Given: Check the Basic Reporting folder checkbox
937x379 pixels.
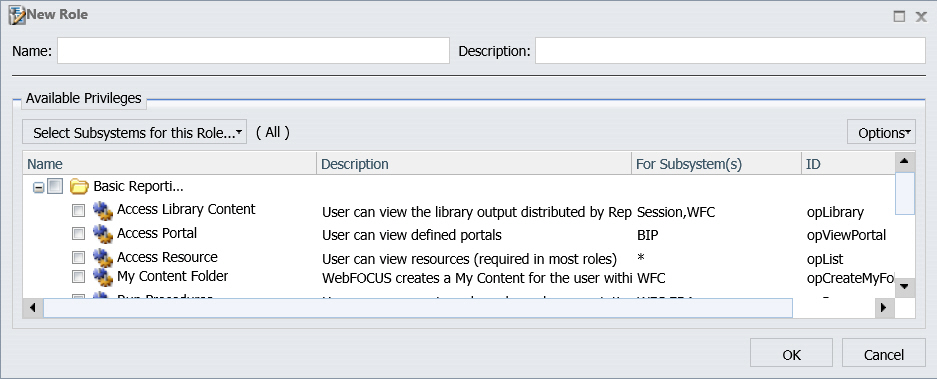Looking at the screenshot, I should click(x=54, y=187).
